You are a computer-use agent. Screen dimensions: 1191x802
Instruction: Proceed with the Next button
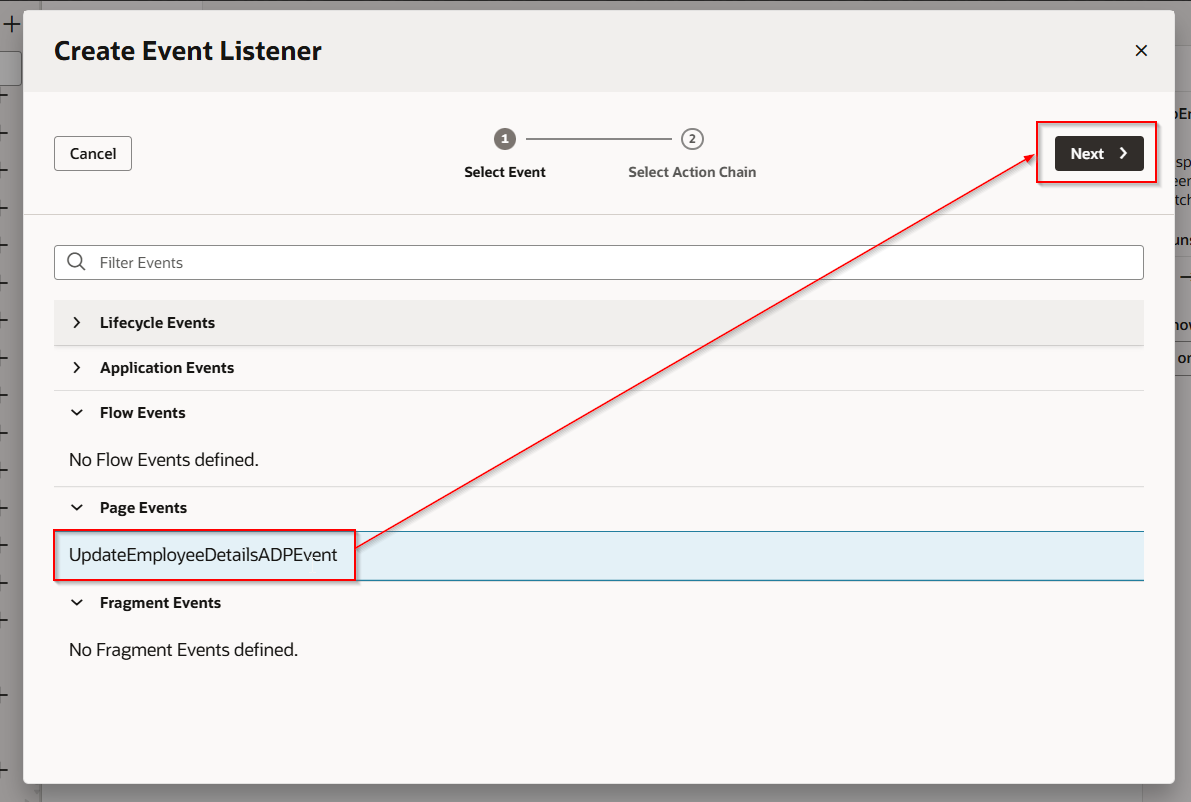point(1098,154)
